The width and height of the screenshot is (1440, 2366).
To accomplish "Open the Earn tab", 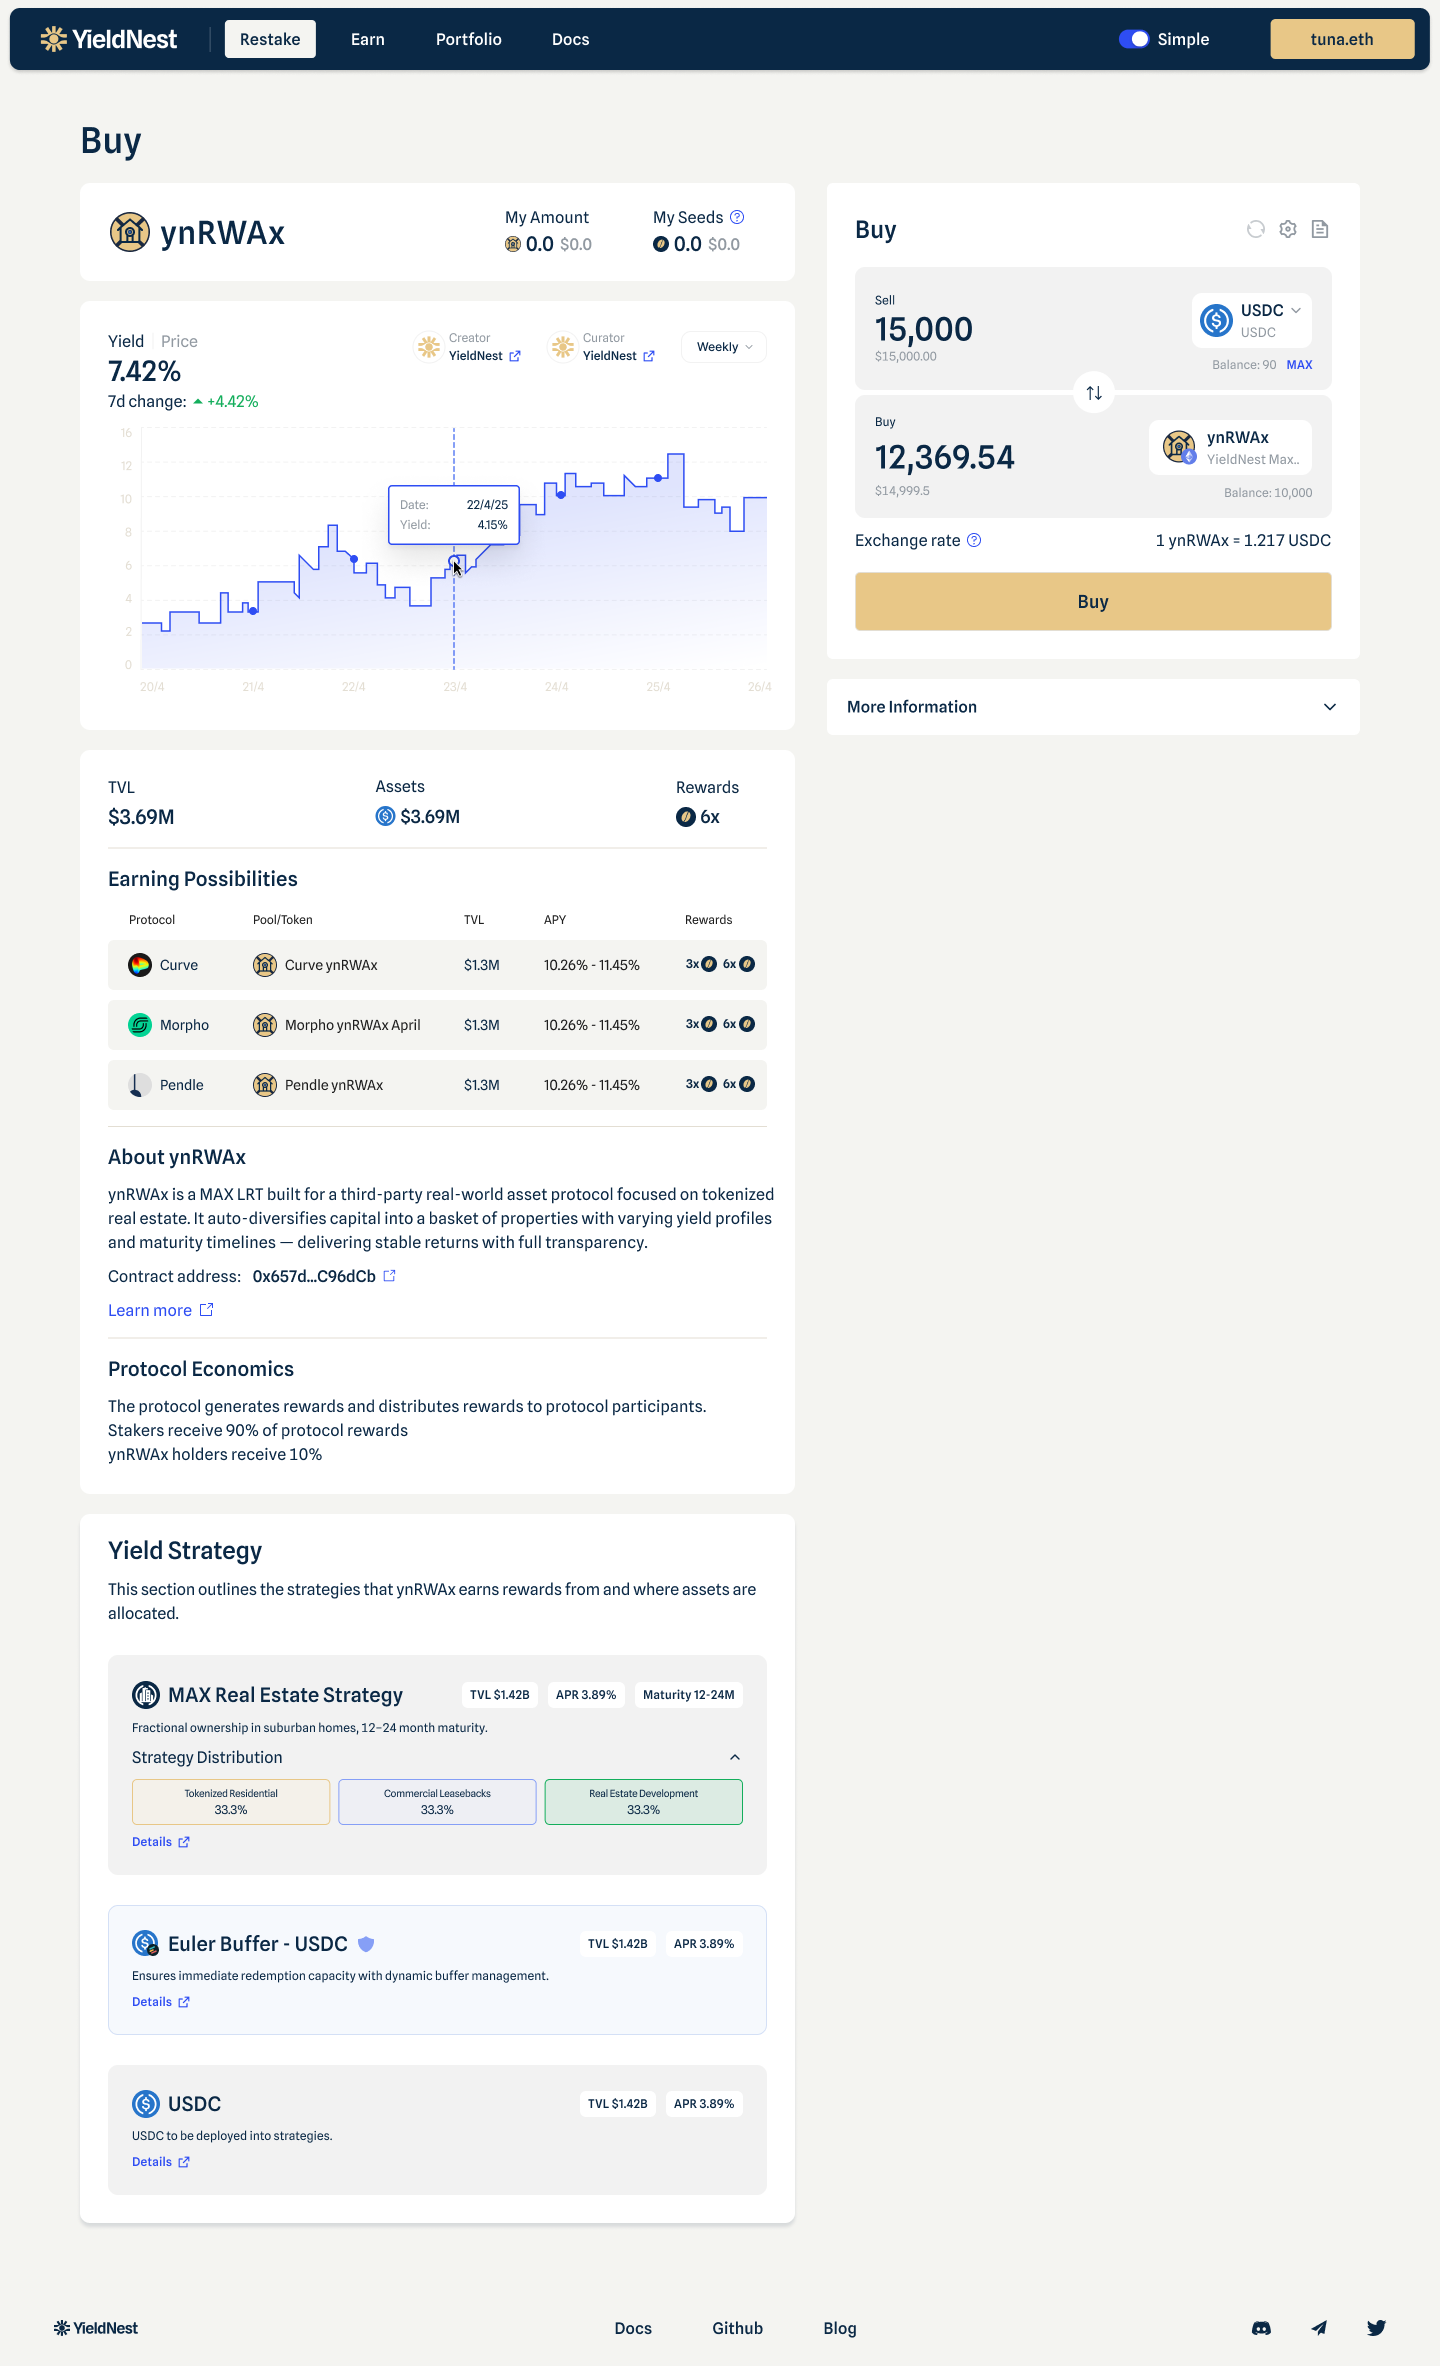I will click(368, 39).
